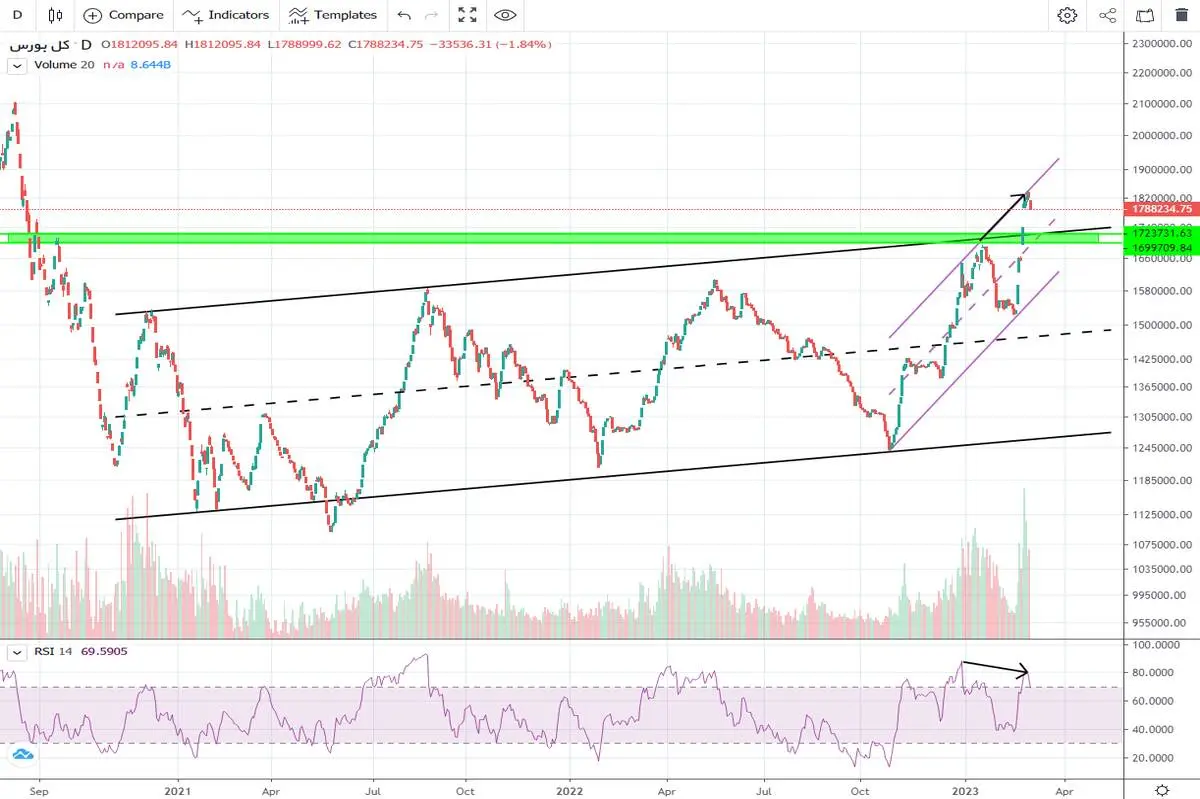Click the share chart icon
The image size is (1200, 799).
[1107, 15]
